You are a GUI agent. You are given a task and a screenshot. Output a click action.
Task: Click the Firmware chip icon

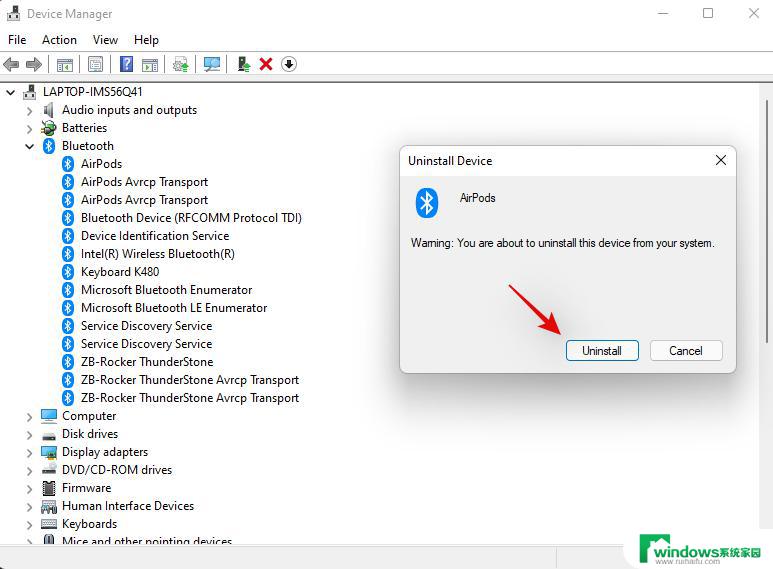[x=49, y=488]
